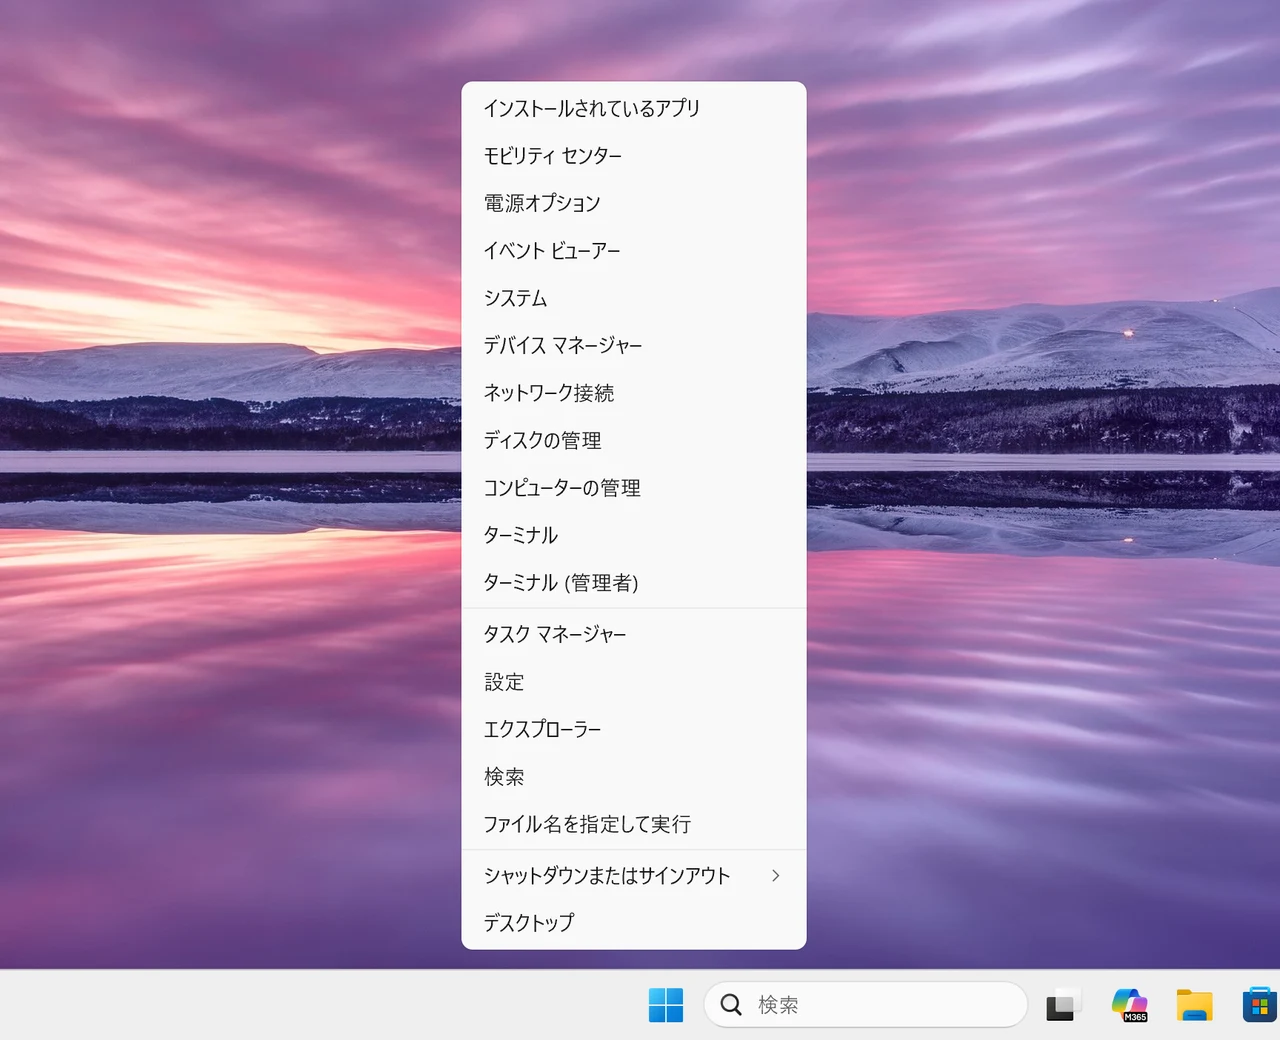Open 電源オプション
The width and height of the screenshot is (1280, 1040).
coord(634,203)
